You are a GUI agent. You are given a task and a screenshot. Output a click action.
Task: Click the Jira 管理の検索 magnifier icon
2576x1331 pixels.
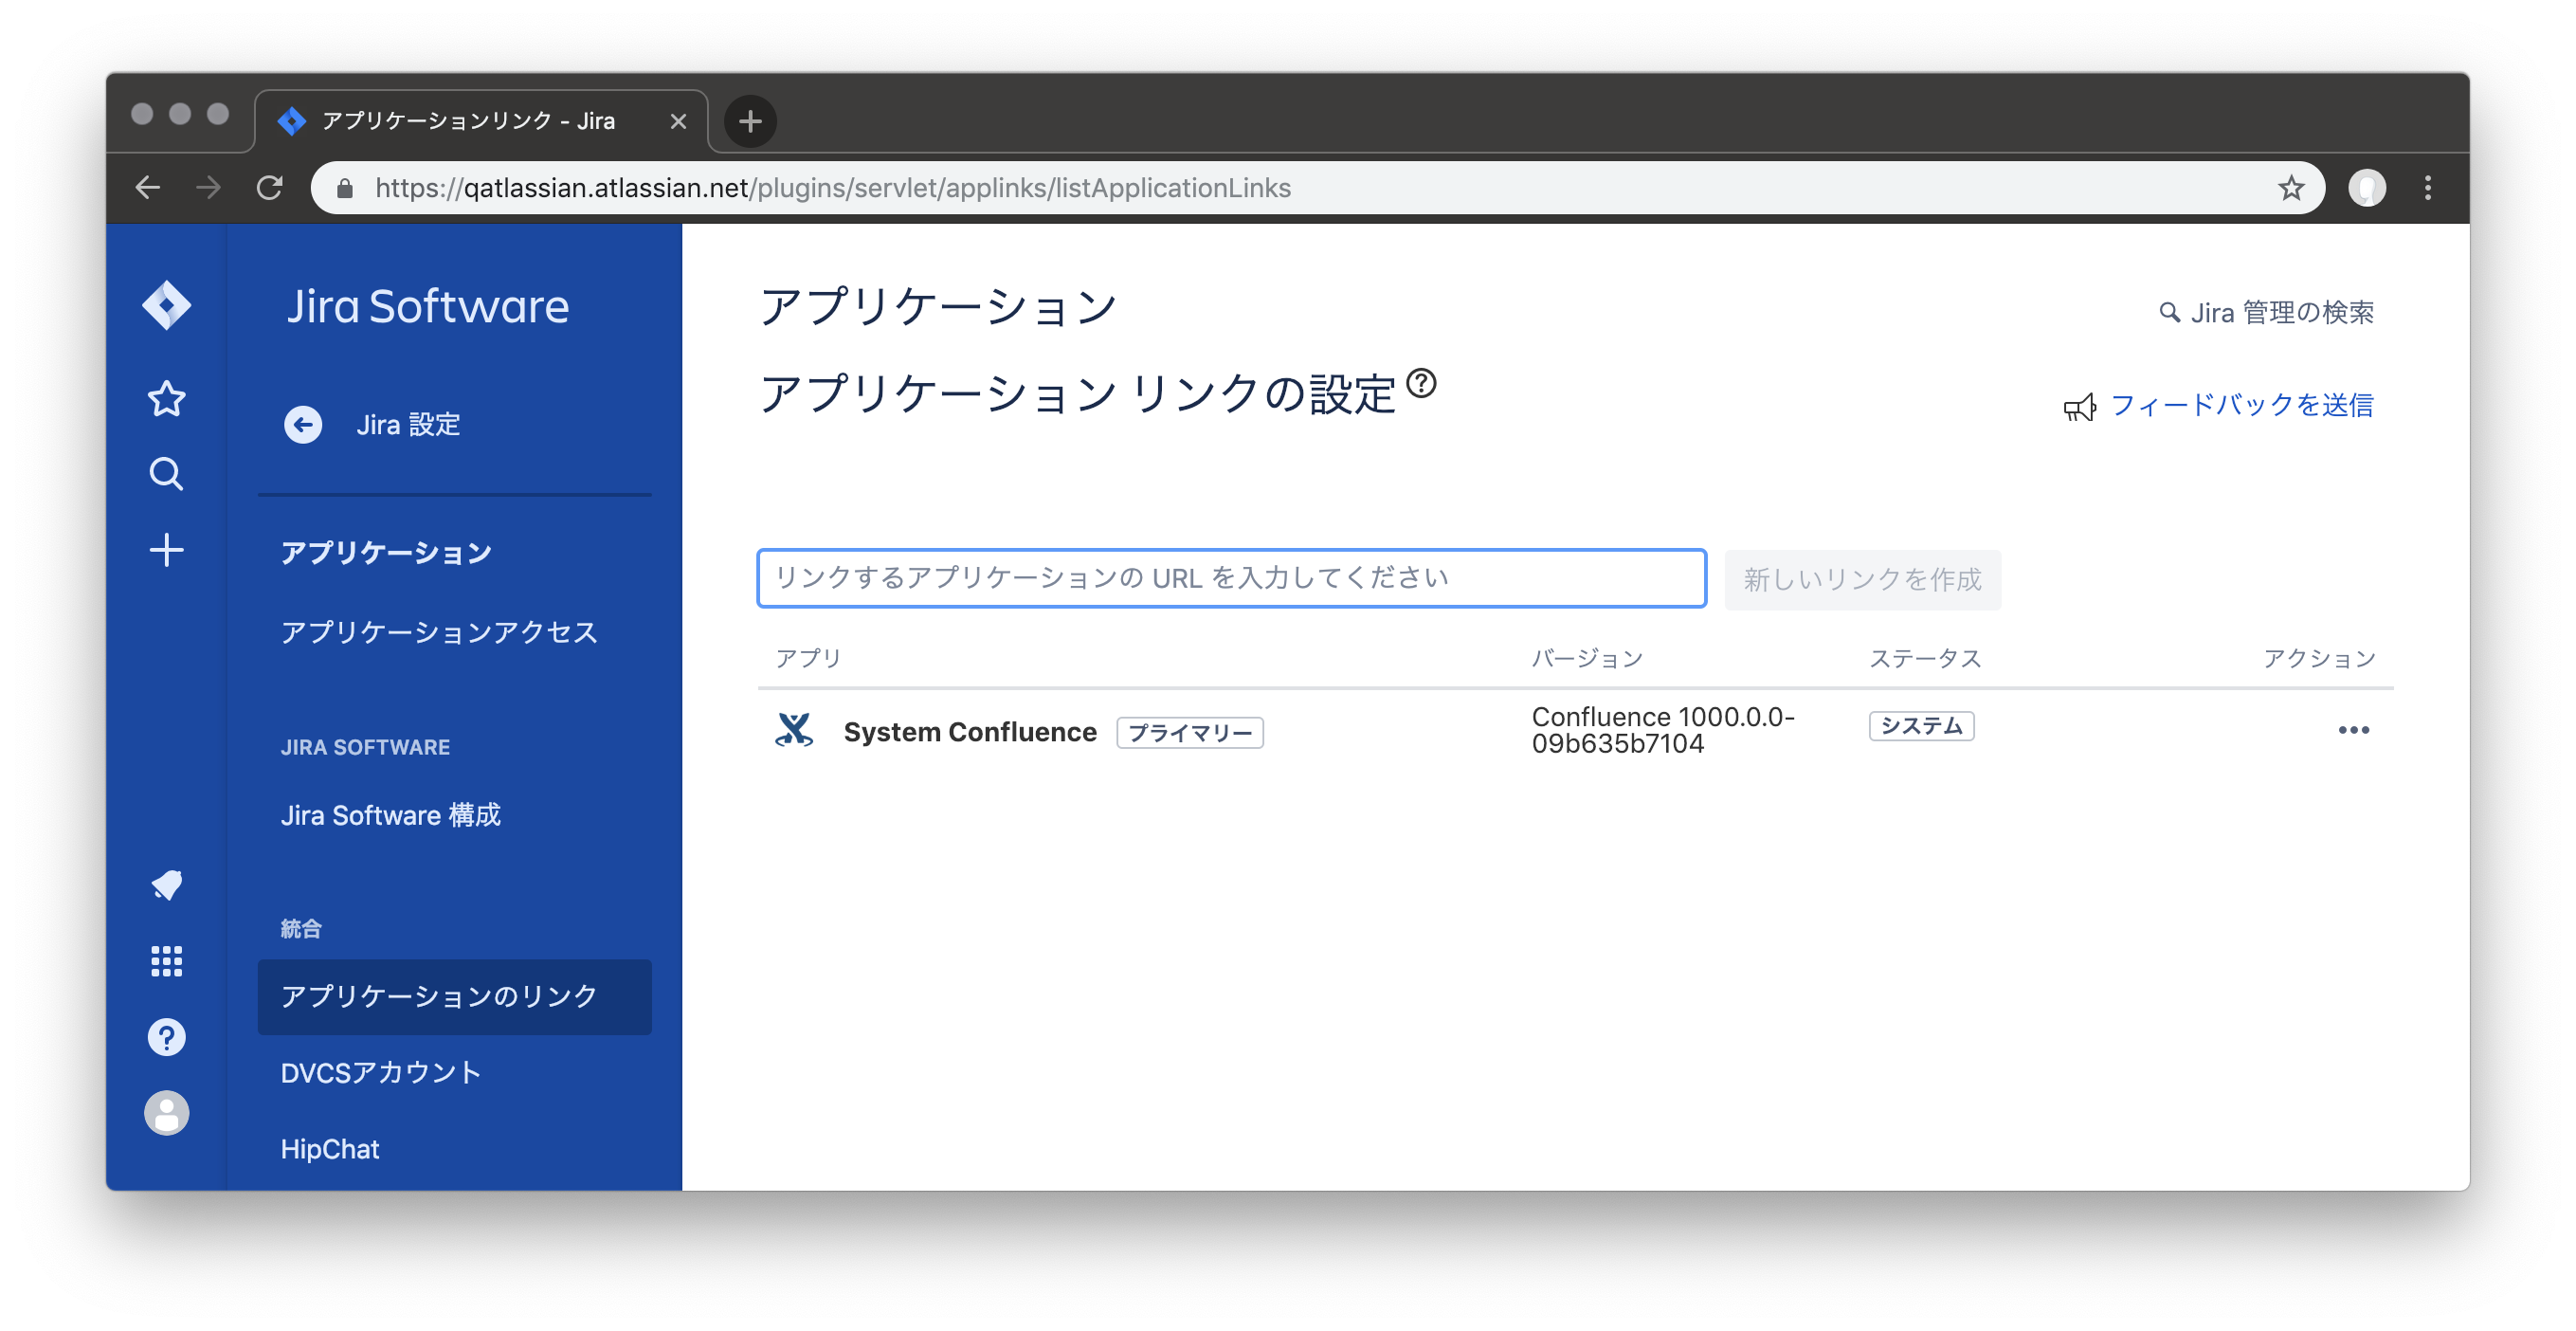click(2168, 313)
